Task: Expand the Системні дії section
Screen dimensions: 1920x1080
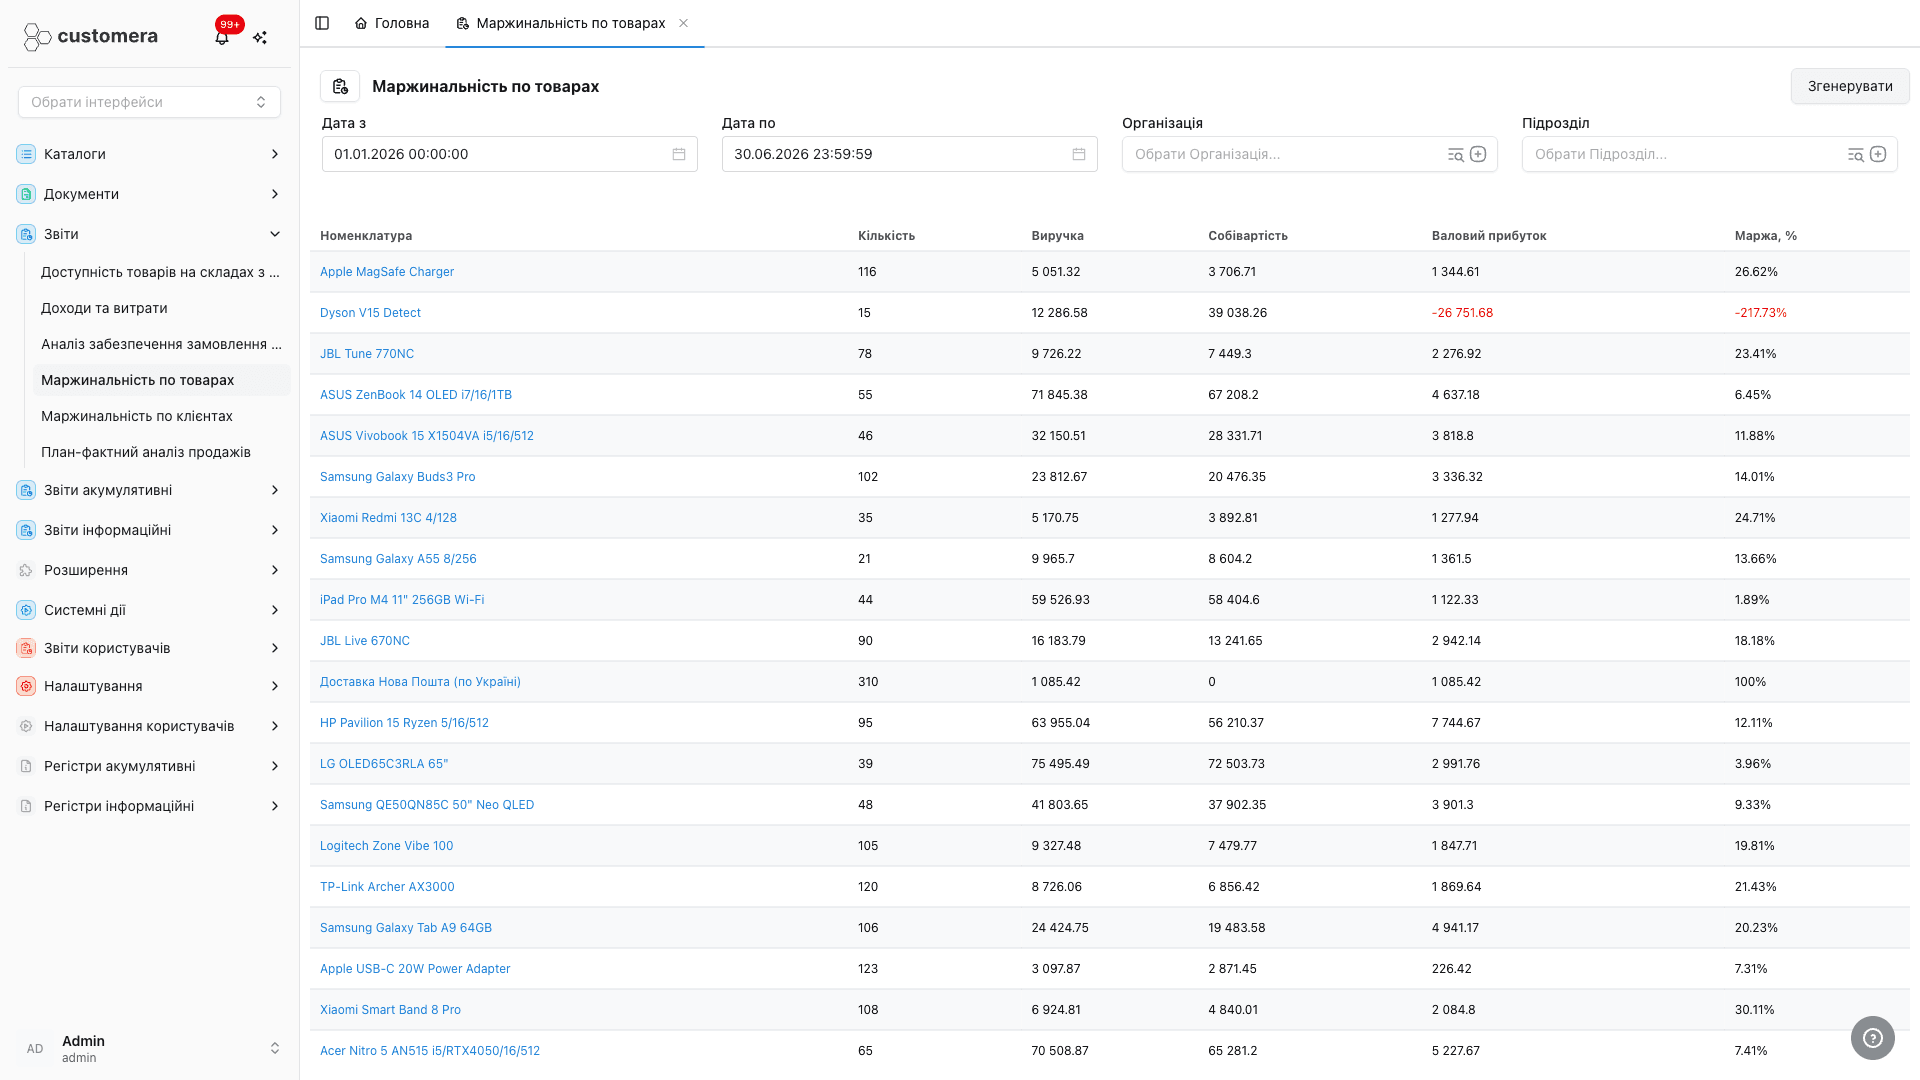Action: tap(275, 610)
